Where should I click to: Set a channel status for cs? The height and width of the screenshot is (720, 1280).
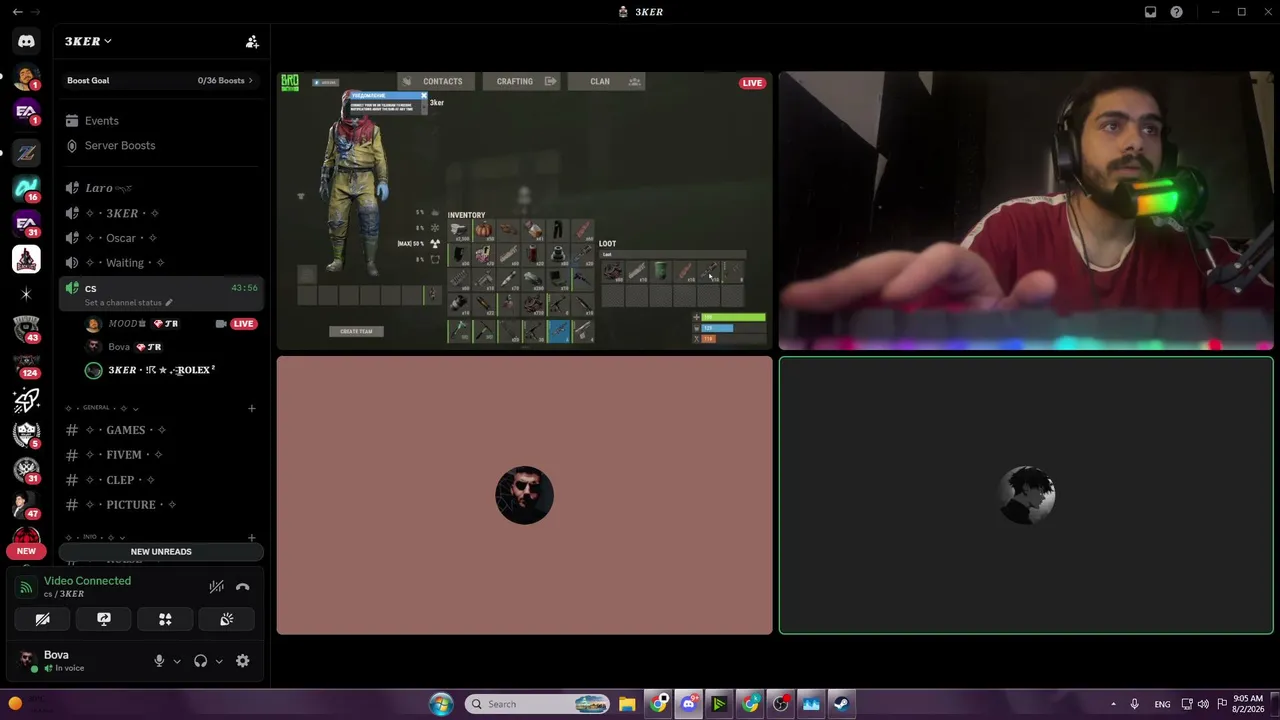[128, 303]
